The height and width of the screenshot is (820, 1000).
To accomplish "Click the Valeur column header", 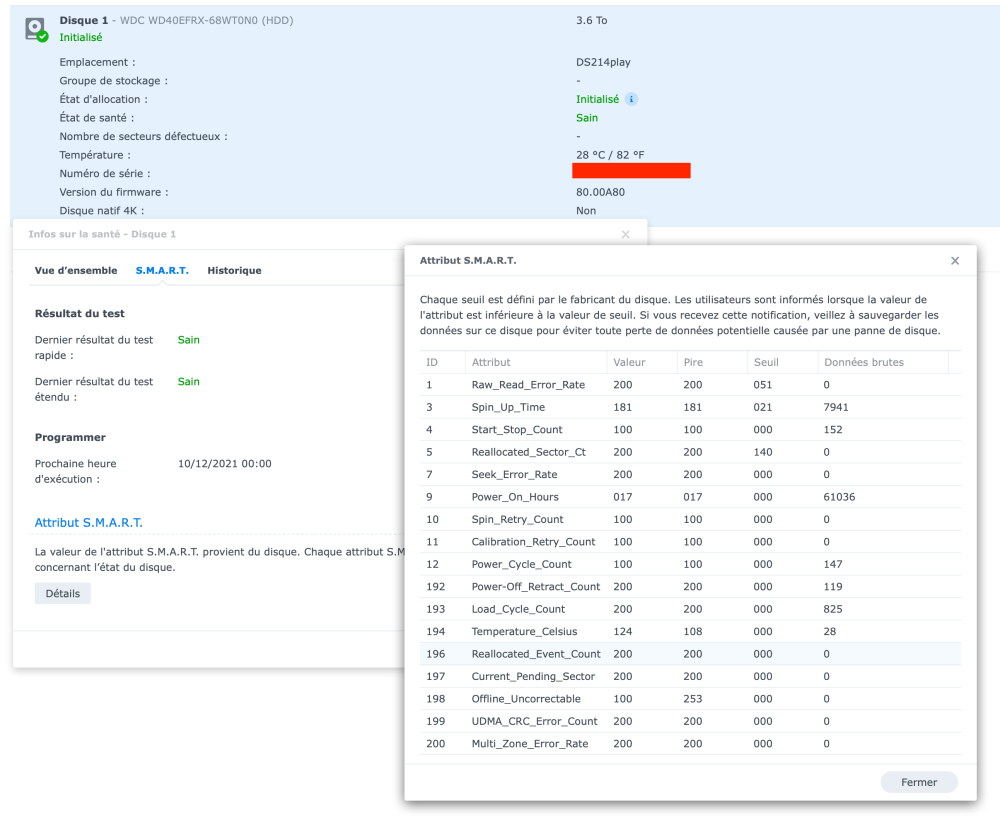I will 629,362.
